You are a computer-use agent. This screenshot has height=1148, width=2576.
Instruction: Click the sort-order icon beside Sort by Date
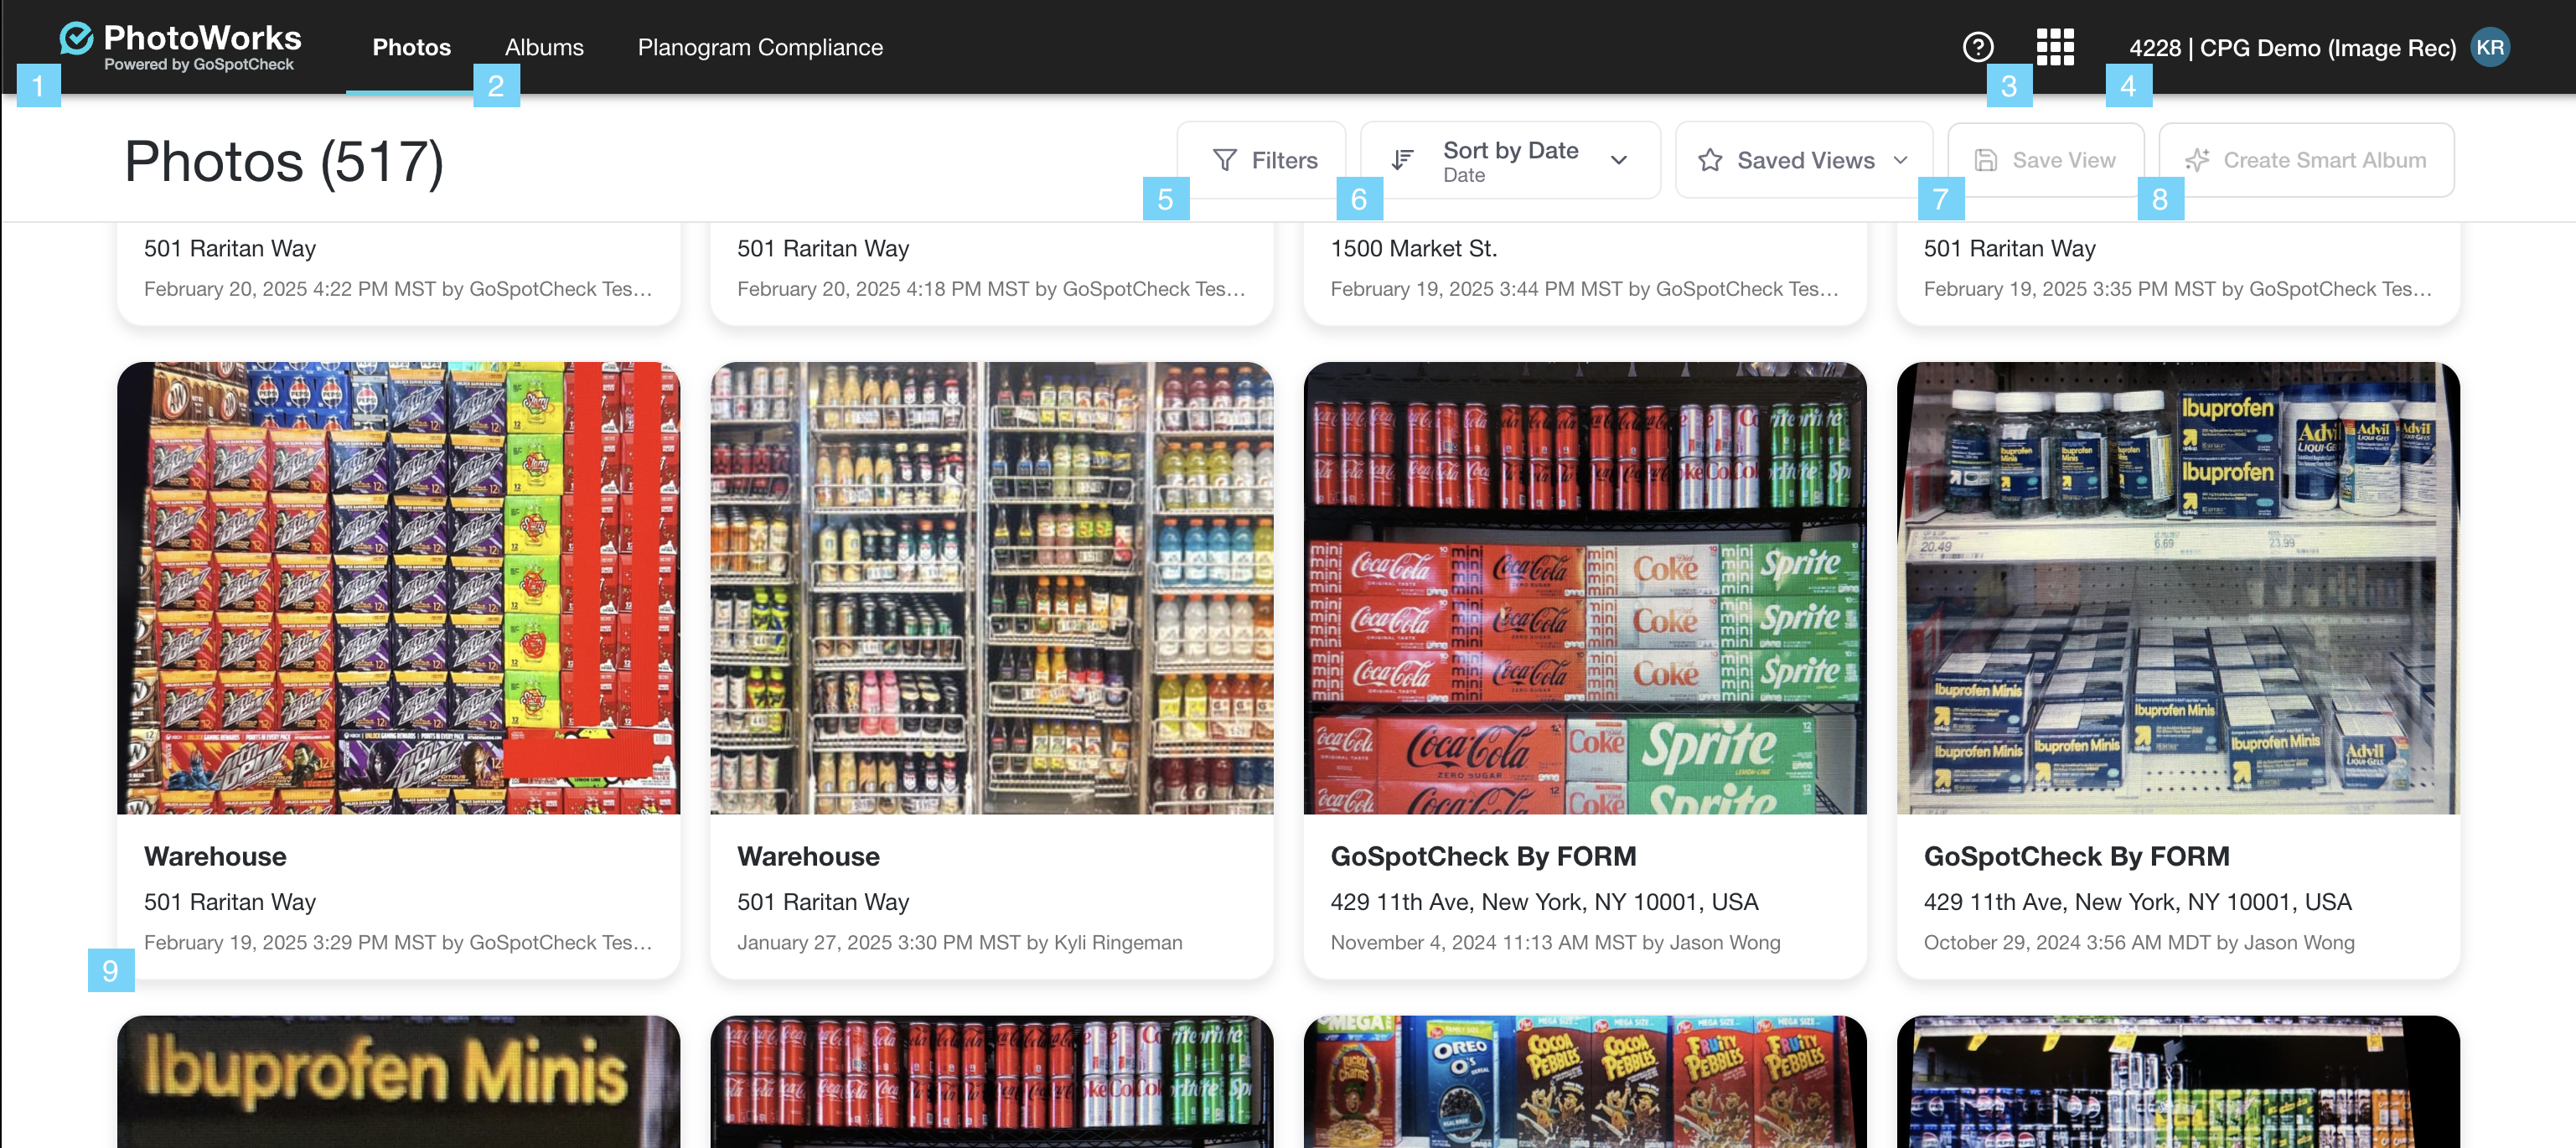point(1402,160)
